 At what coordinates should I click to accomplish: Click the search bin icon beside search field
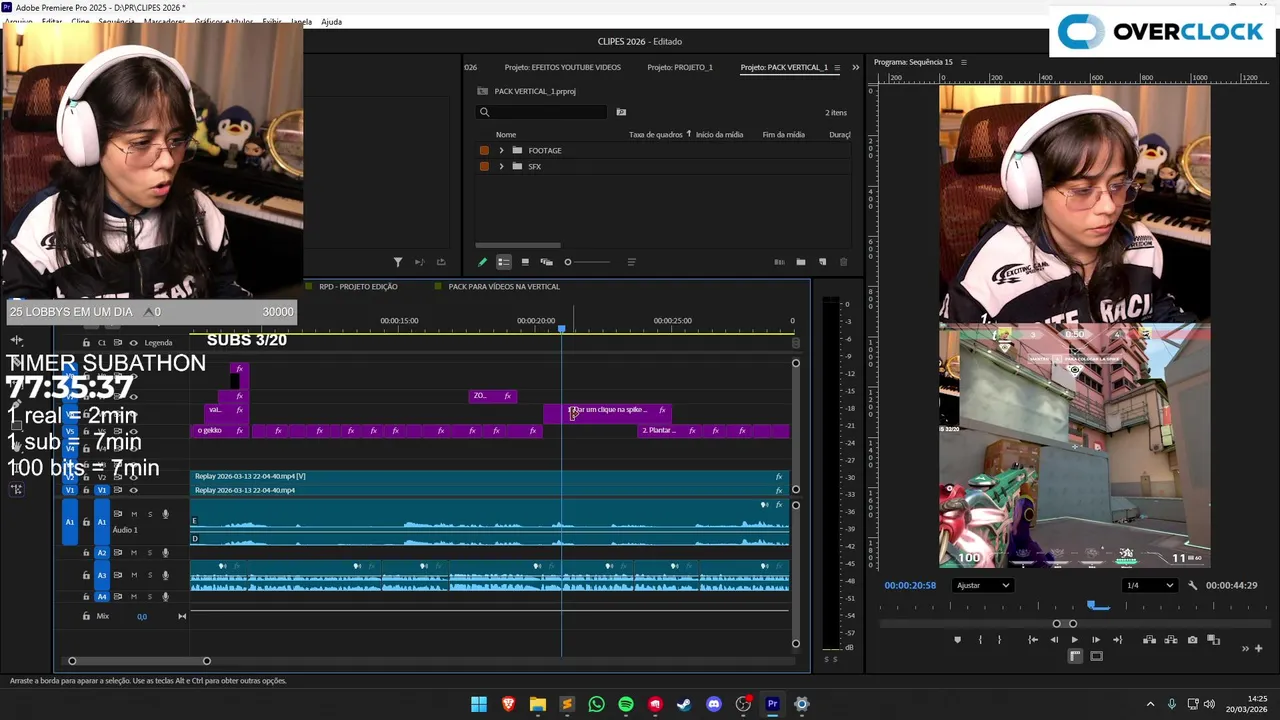(x=621, y=112)
